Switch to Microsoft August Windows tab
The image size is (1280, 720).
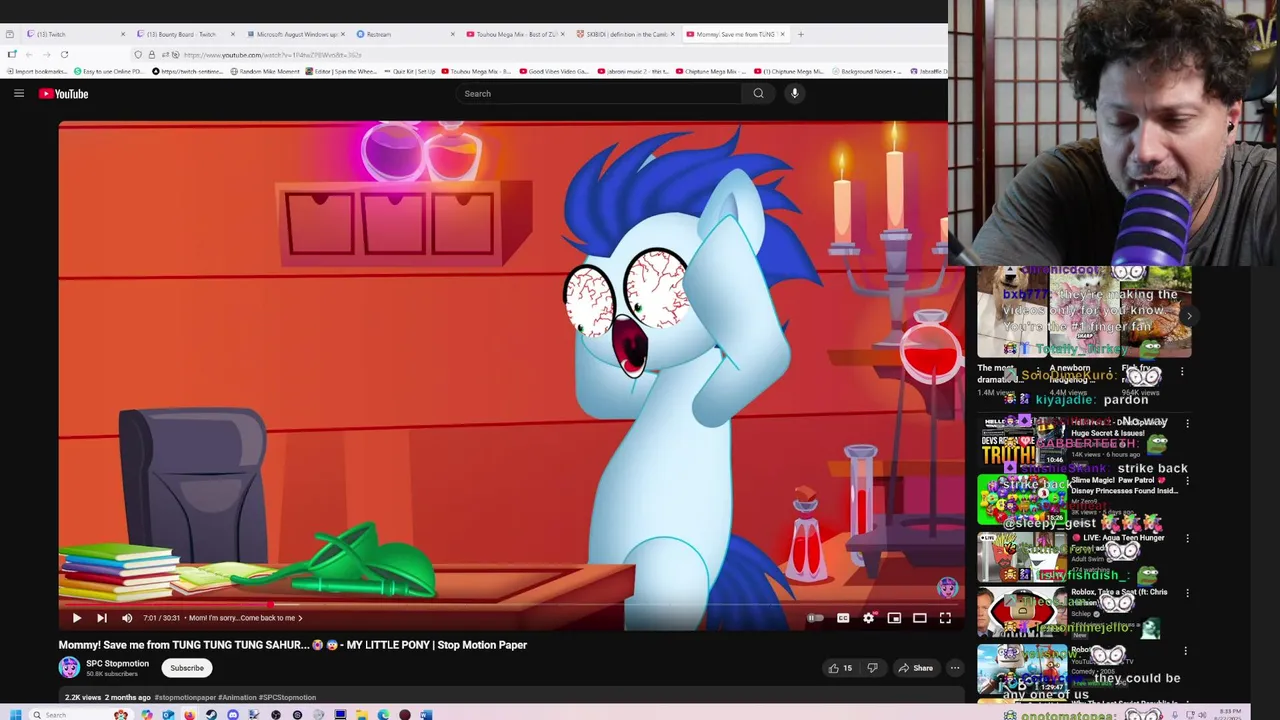tap(295, 34)
